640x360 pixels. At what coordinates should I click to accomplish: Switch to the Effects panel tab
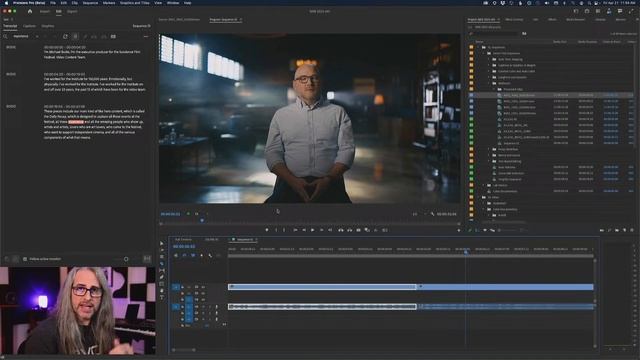click(x=552, y=20)
